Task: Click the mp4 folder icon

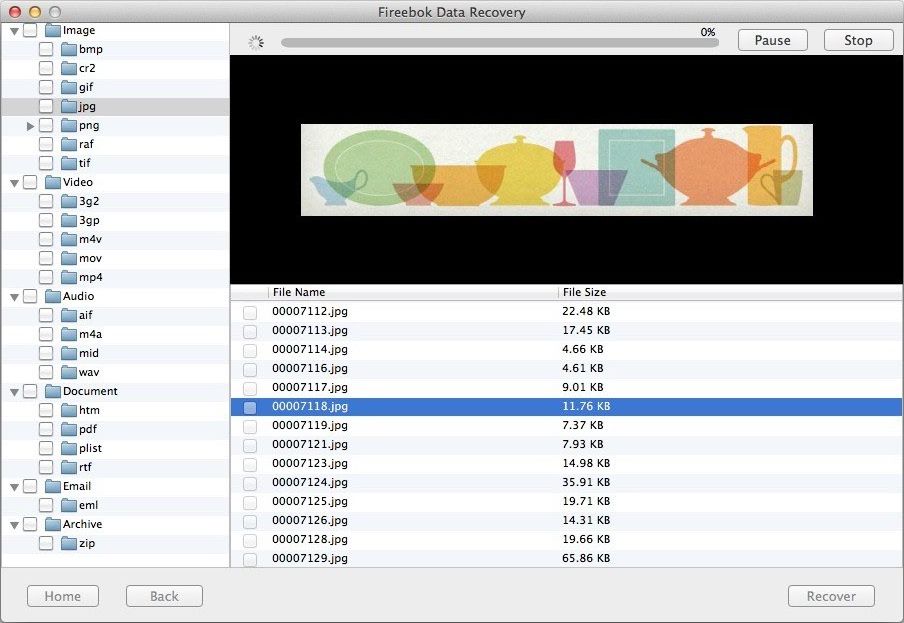Action: coord(69,278)
